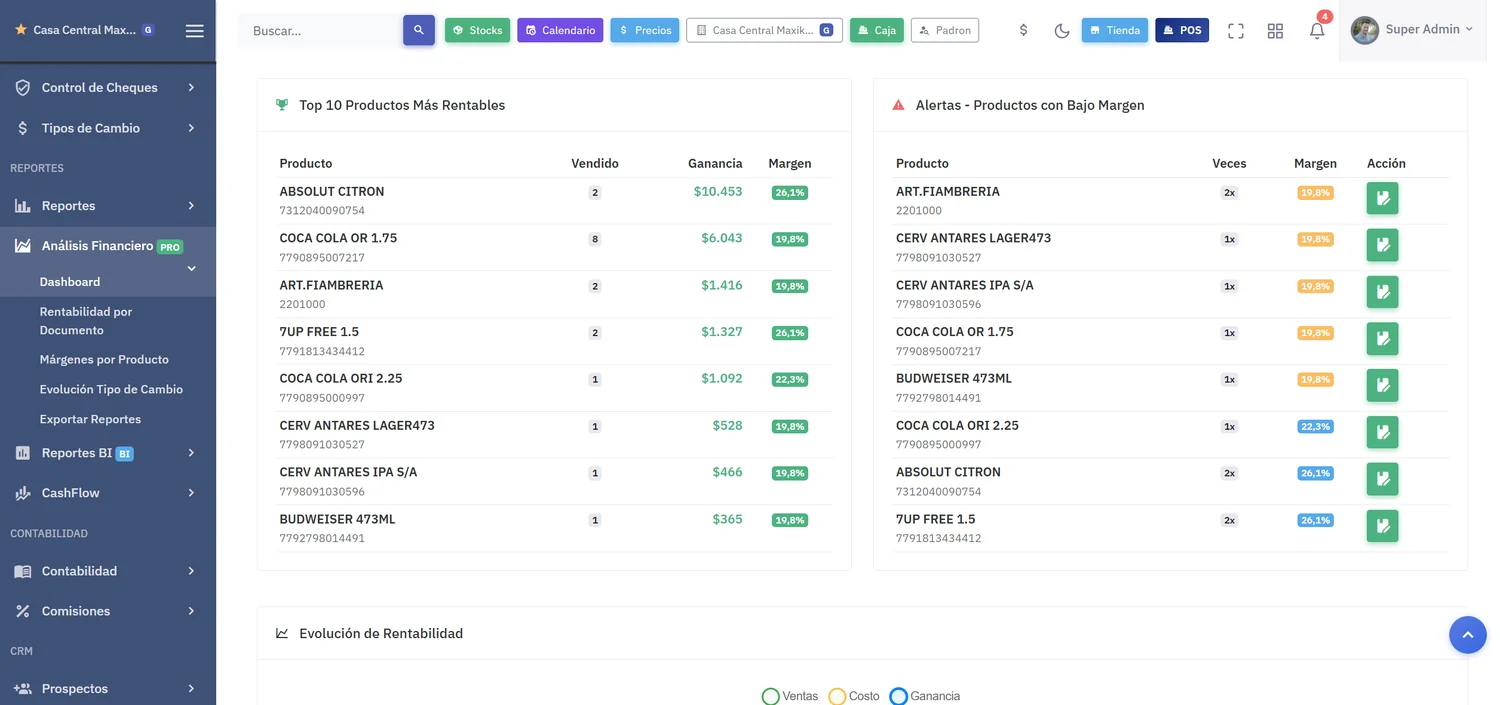Click the Prospectos people icon
The height and width of the screenshot is (705, 1500).
coord(22,689)
